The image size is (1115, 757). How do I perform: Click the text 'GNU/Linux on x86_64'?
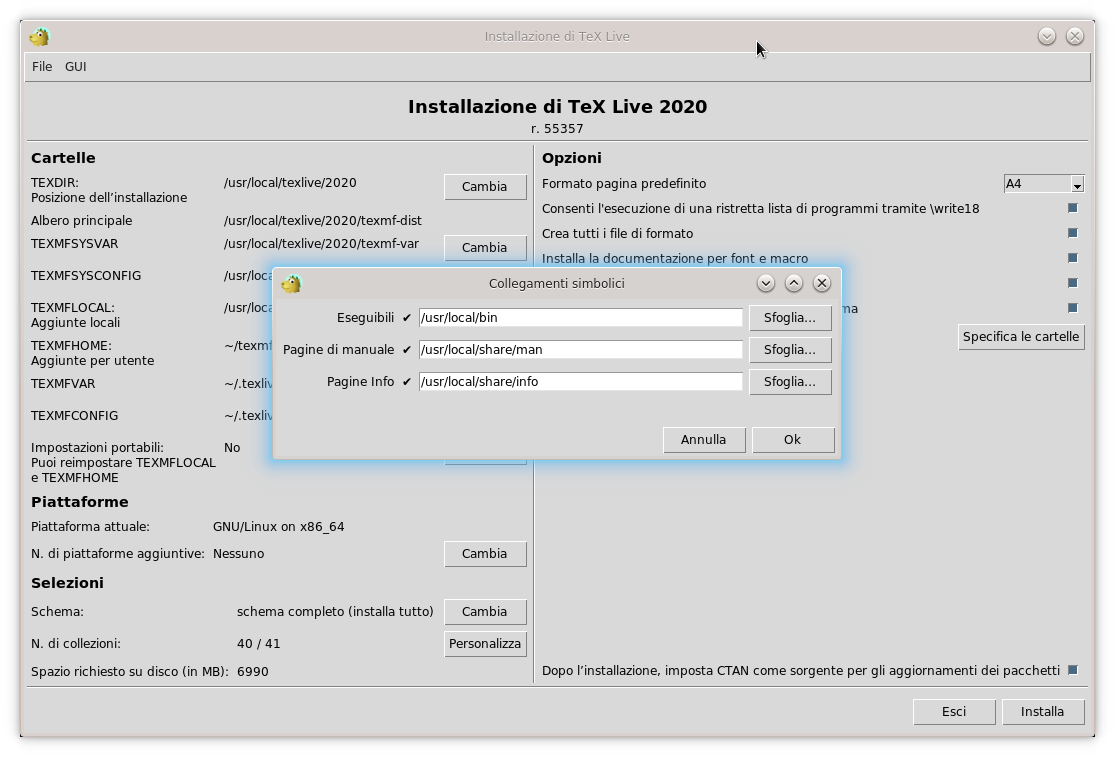(278, 527)
